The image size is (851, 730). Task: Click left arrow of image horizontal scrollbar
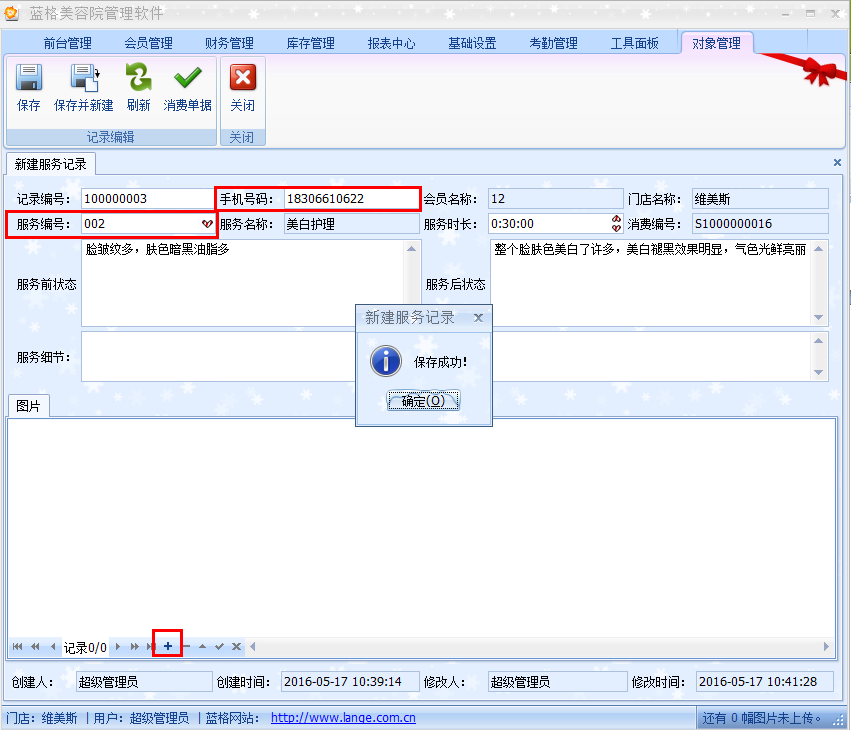coord(252,646)
